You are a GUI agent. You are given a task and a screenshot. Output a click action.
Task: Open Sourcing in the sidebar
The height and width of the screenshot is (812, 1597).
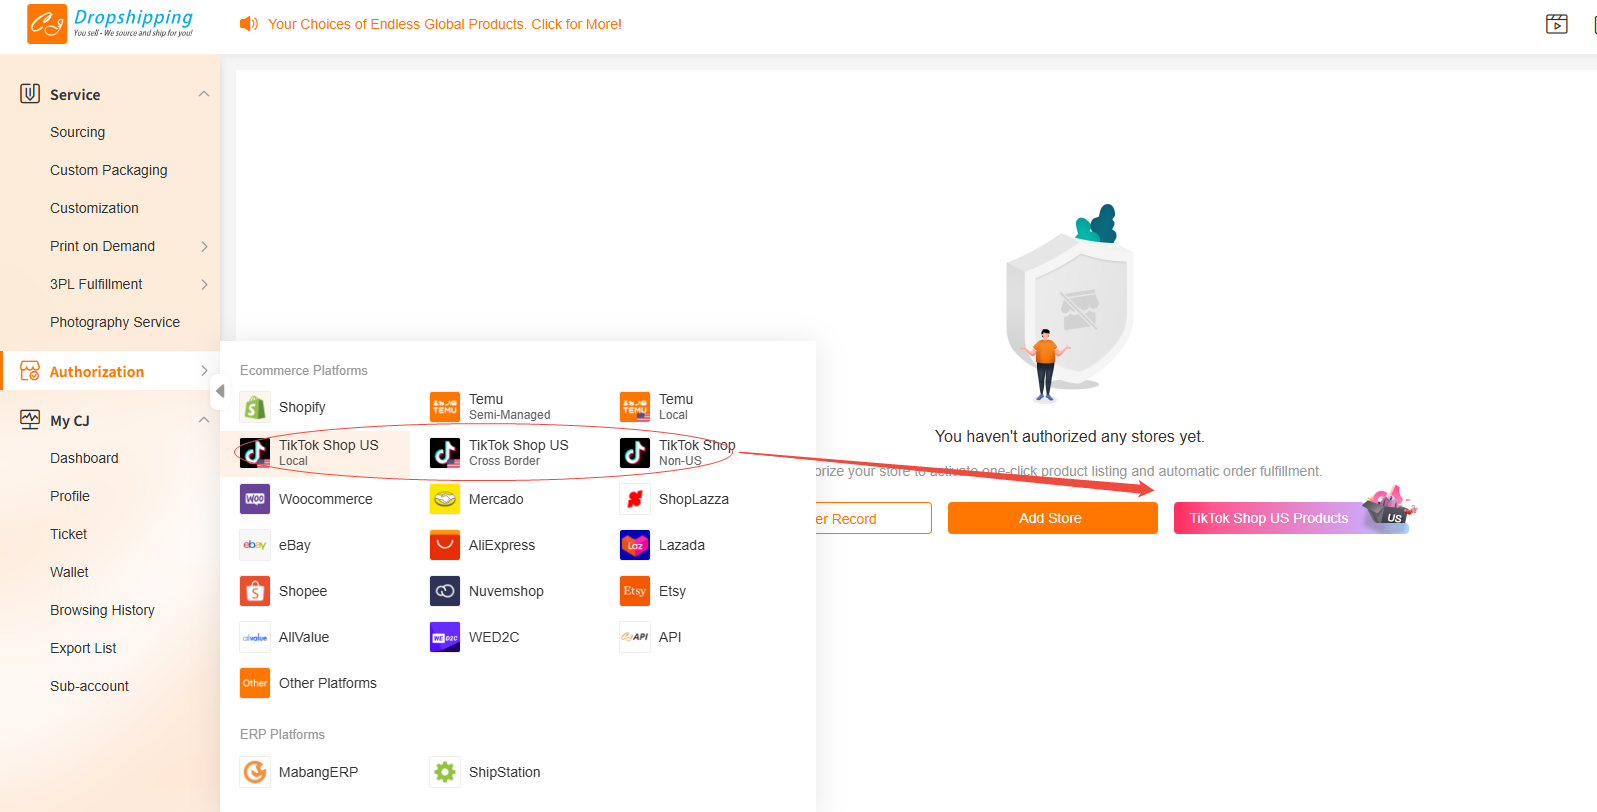coord(78,132)
